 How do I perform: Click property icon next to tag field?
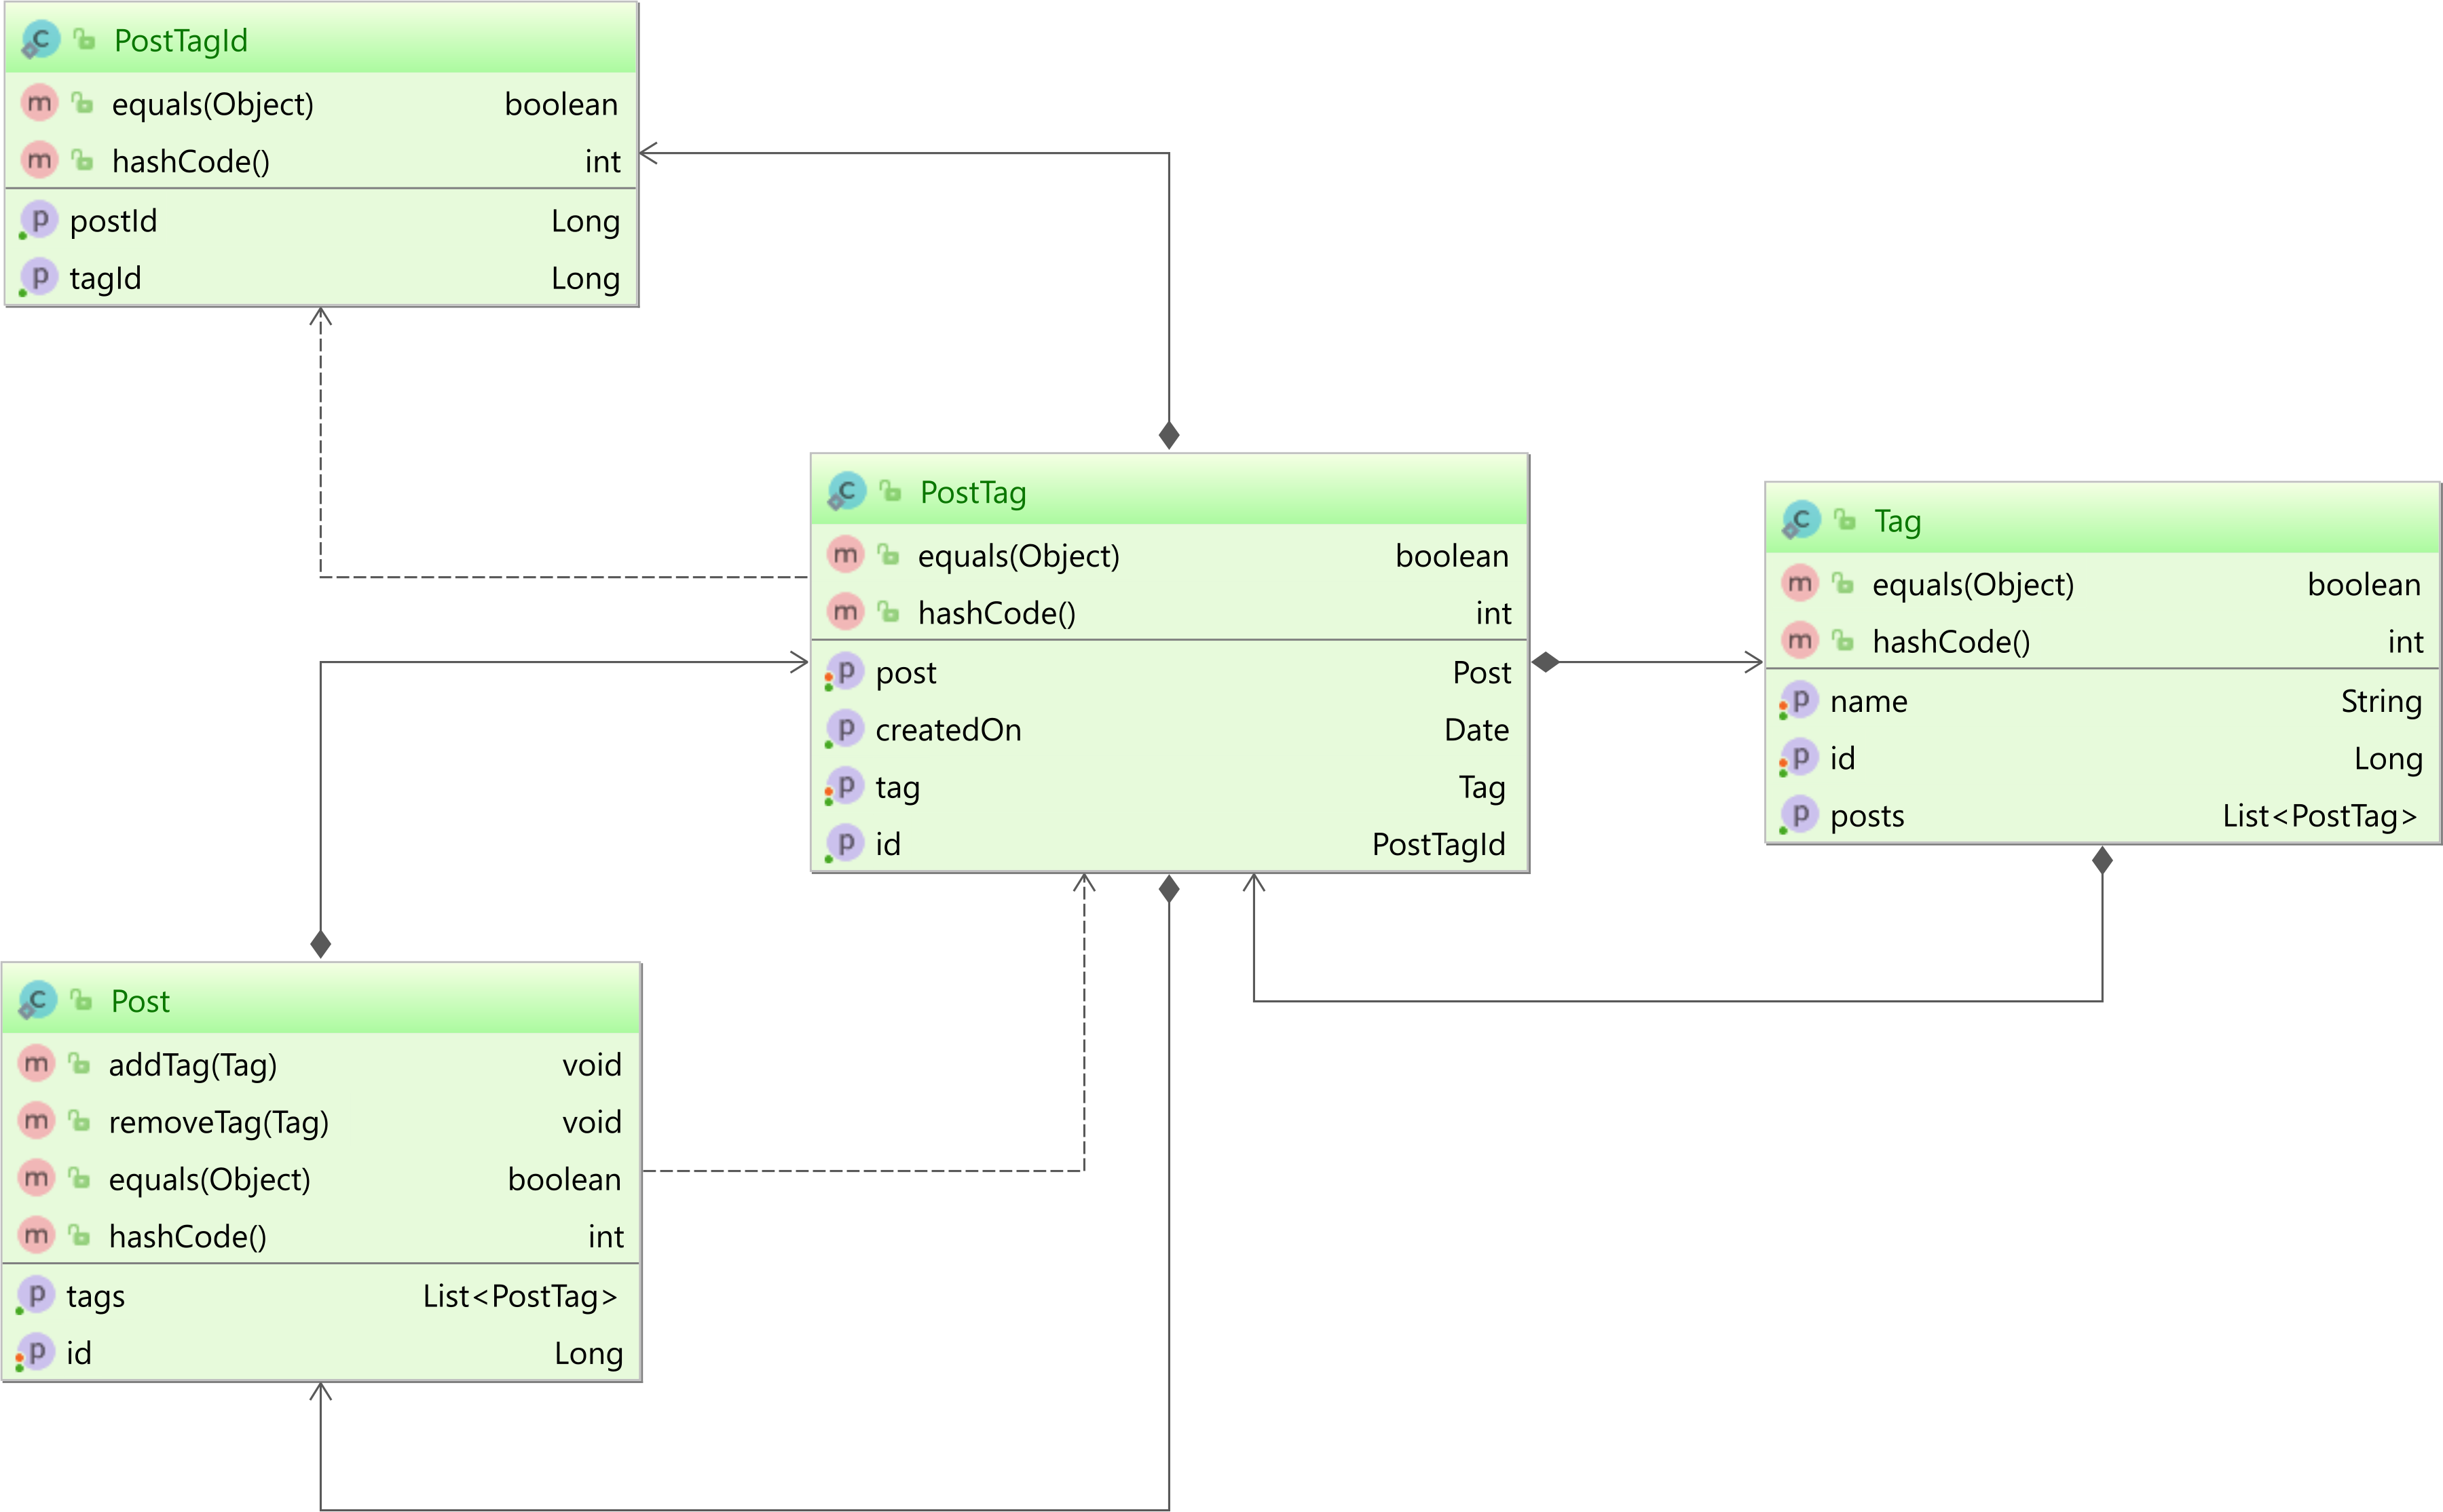pos(845,787)
